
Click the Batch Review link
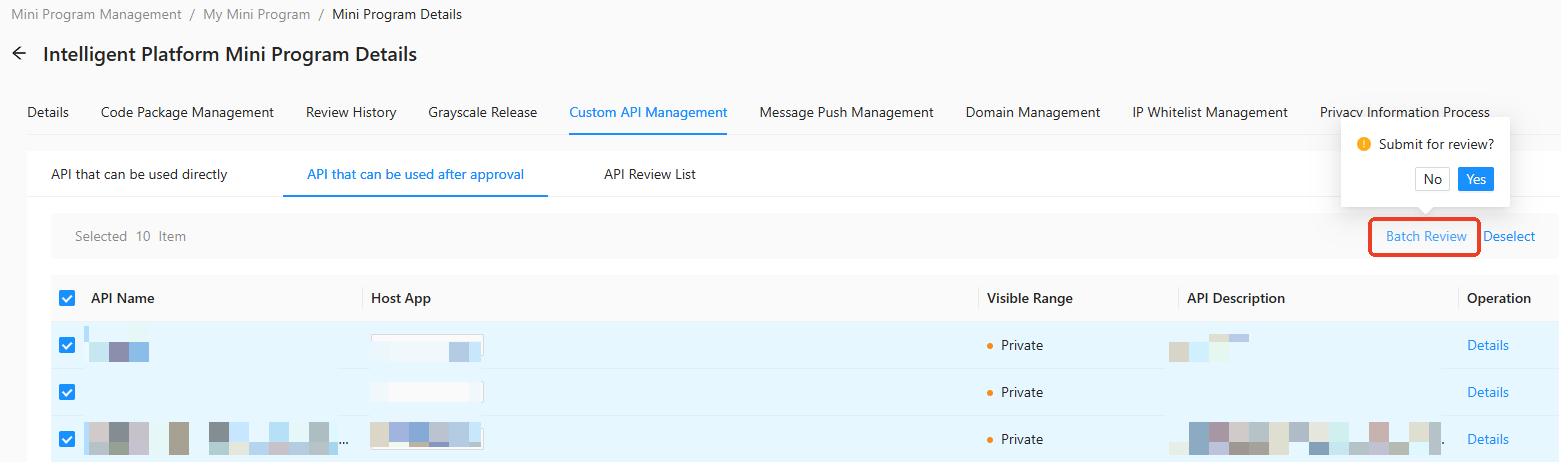tap(1426, 237)
